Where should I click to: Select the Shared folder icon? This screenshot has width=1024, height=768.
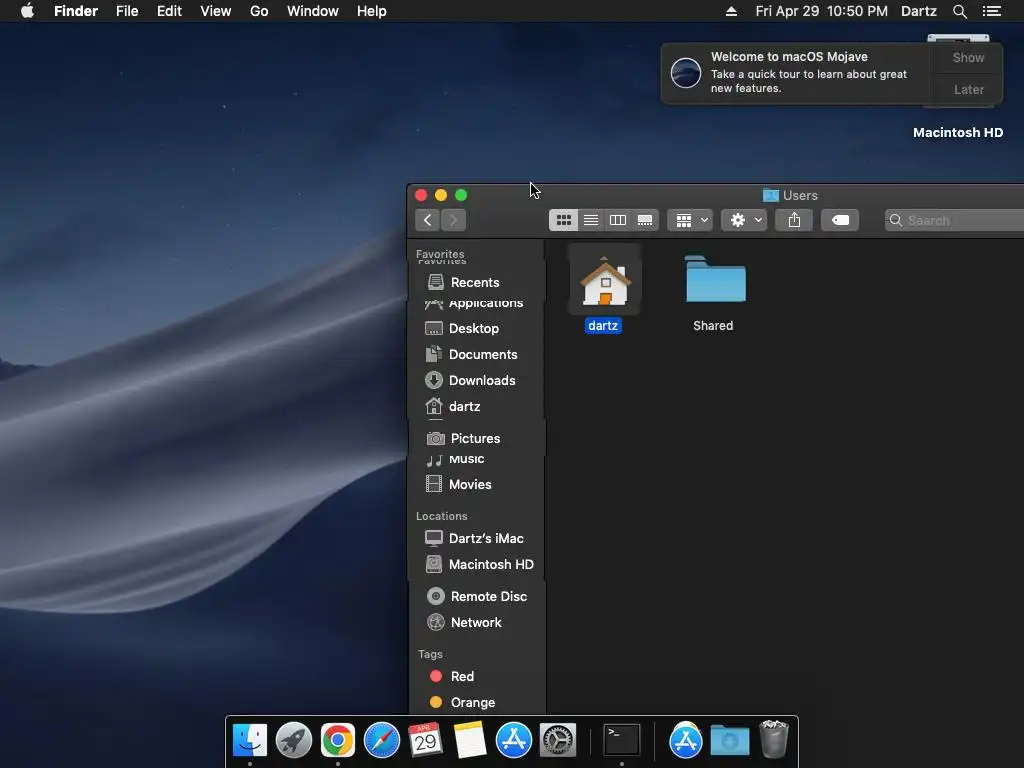[x=715, y=280]
